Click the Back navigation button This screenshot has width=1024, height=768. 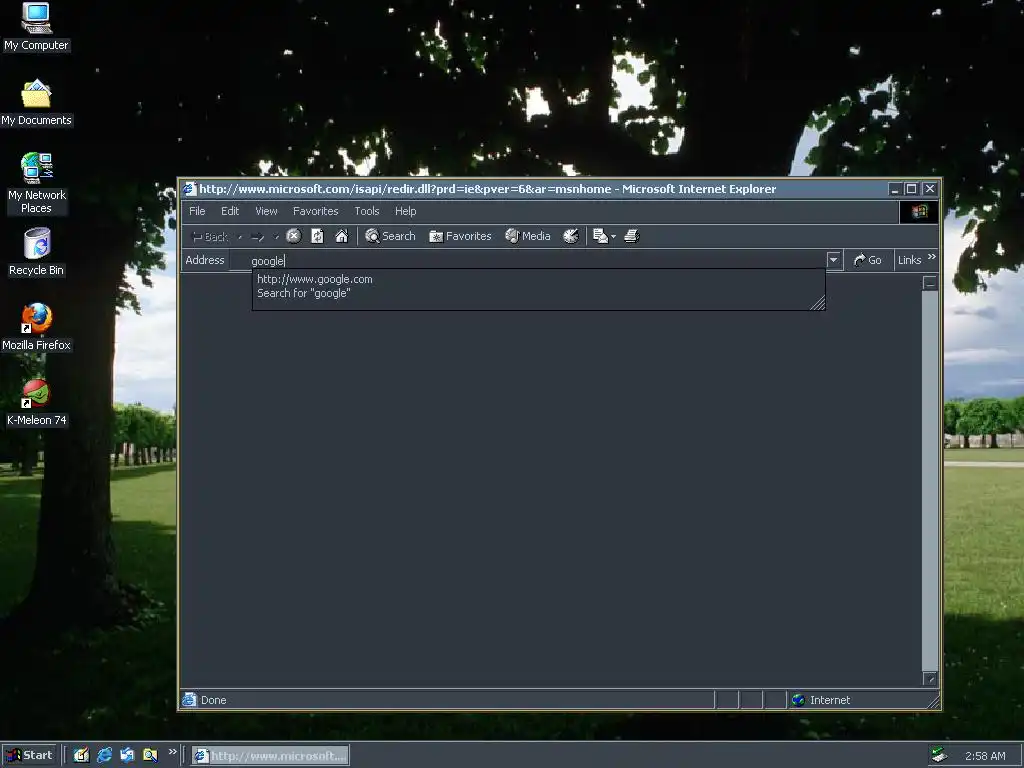(x=210, y=237)
